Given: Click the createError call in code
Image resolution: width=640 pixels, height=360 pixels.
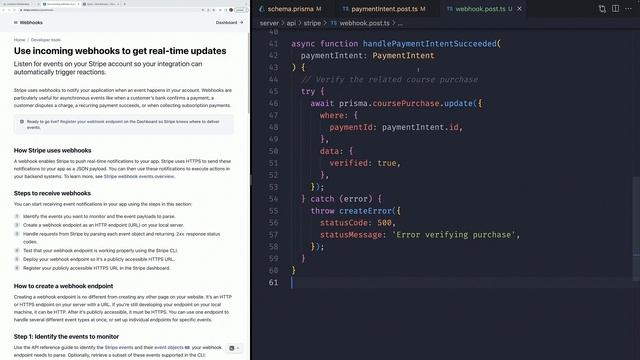Looking at the screenshot, I should click(x=365, y=211).
